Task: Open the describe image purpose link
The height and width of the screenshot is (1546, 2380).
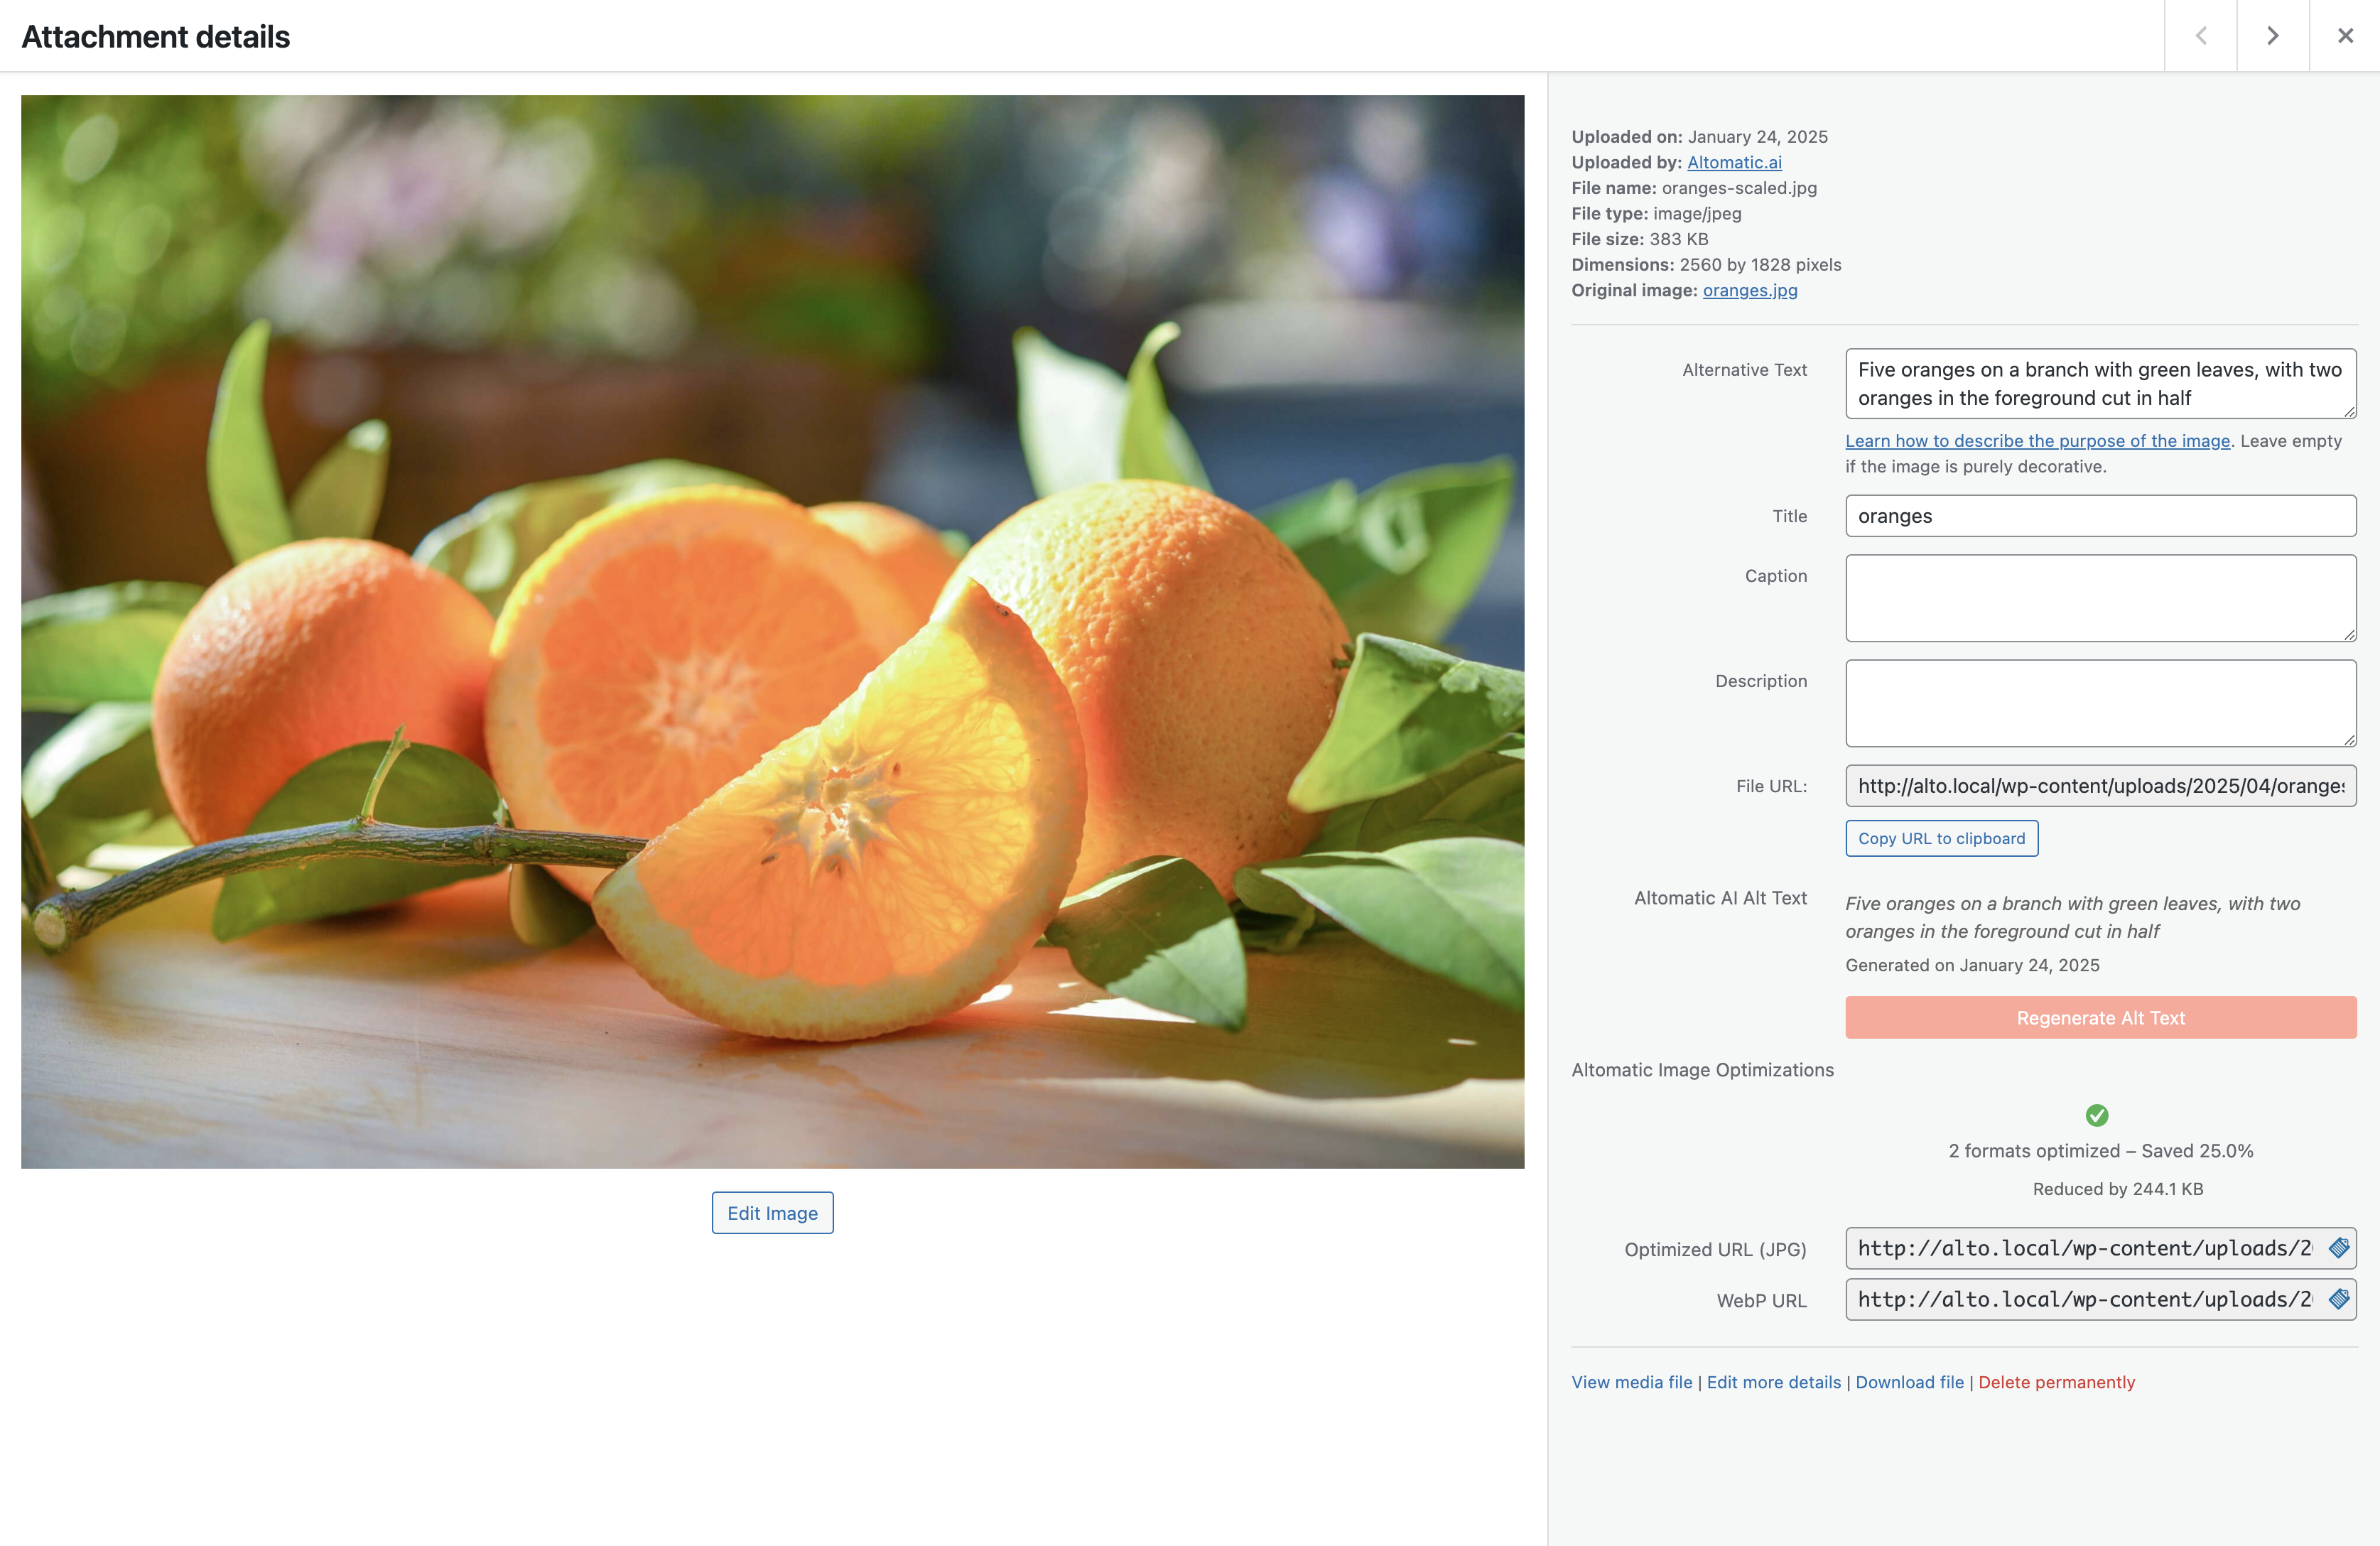Action: (2037, 441)
